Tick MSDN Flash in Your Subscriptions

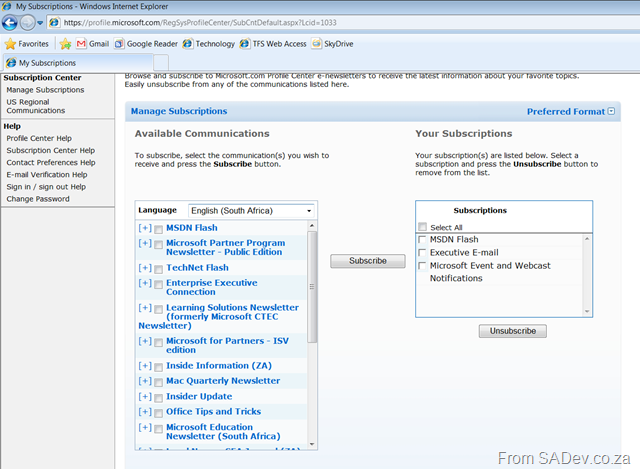click(422, 240)
